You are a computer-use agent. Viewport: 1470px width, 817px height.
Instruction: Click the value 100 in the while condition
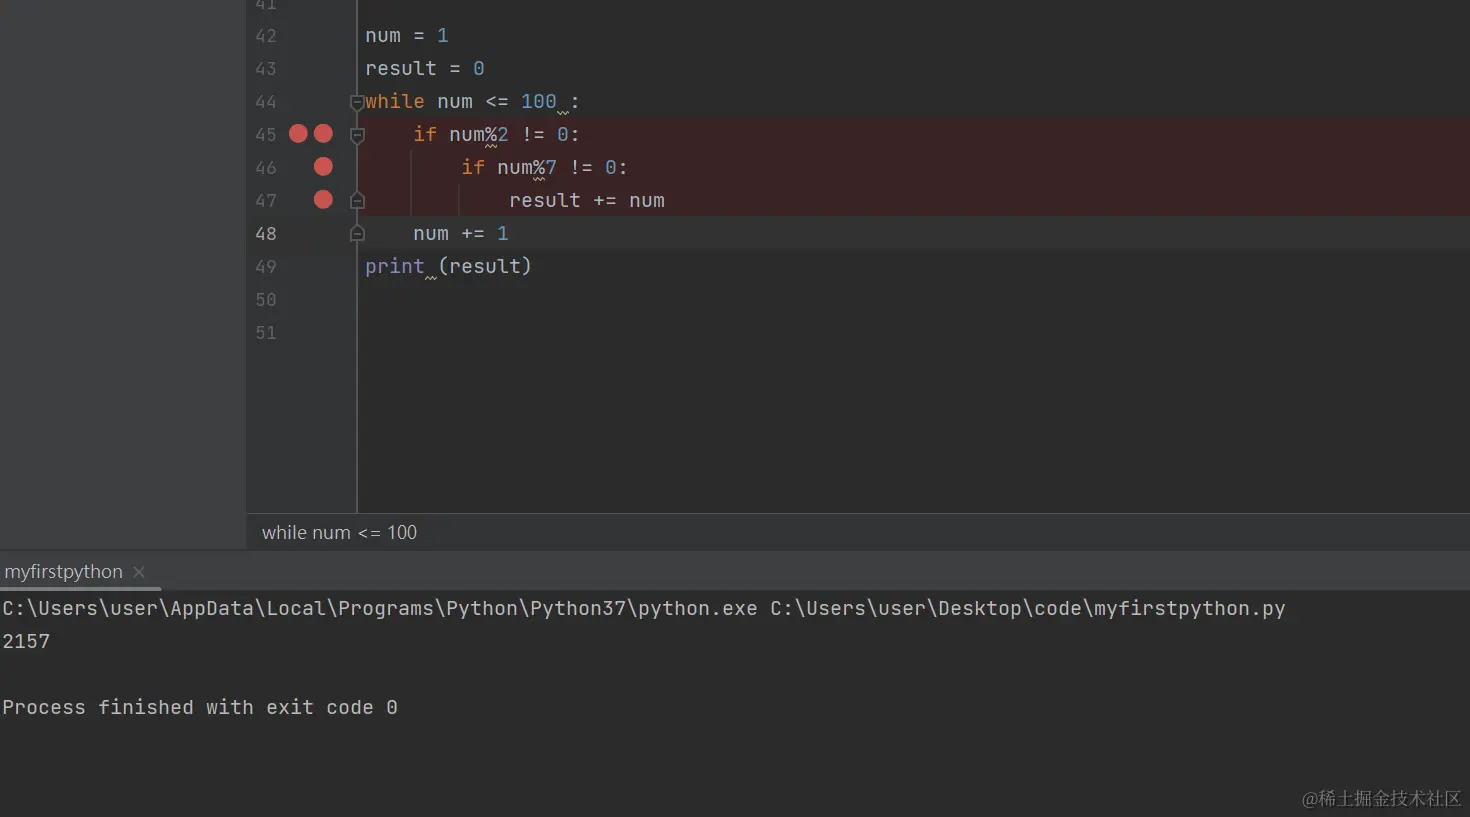[x=539, y=101]
